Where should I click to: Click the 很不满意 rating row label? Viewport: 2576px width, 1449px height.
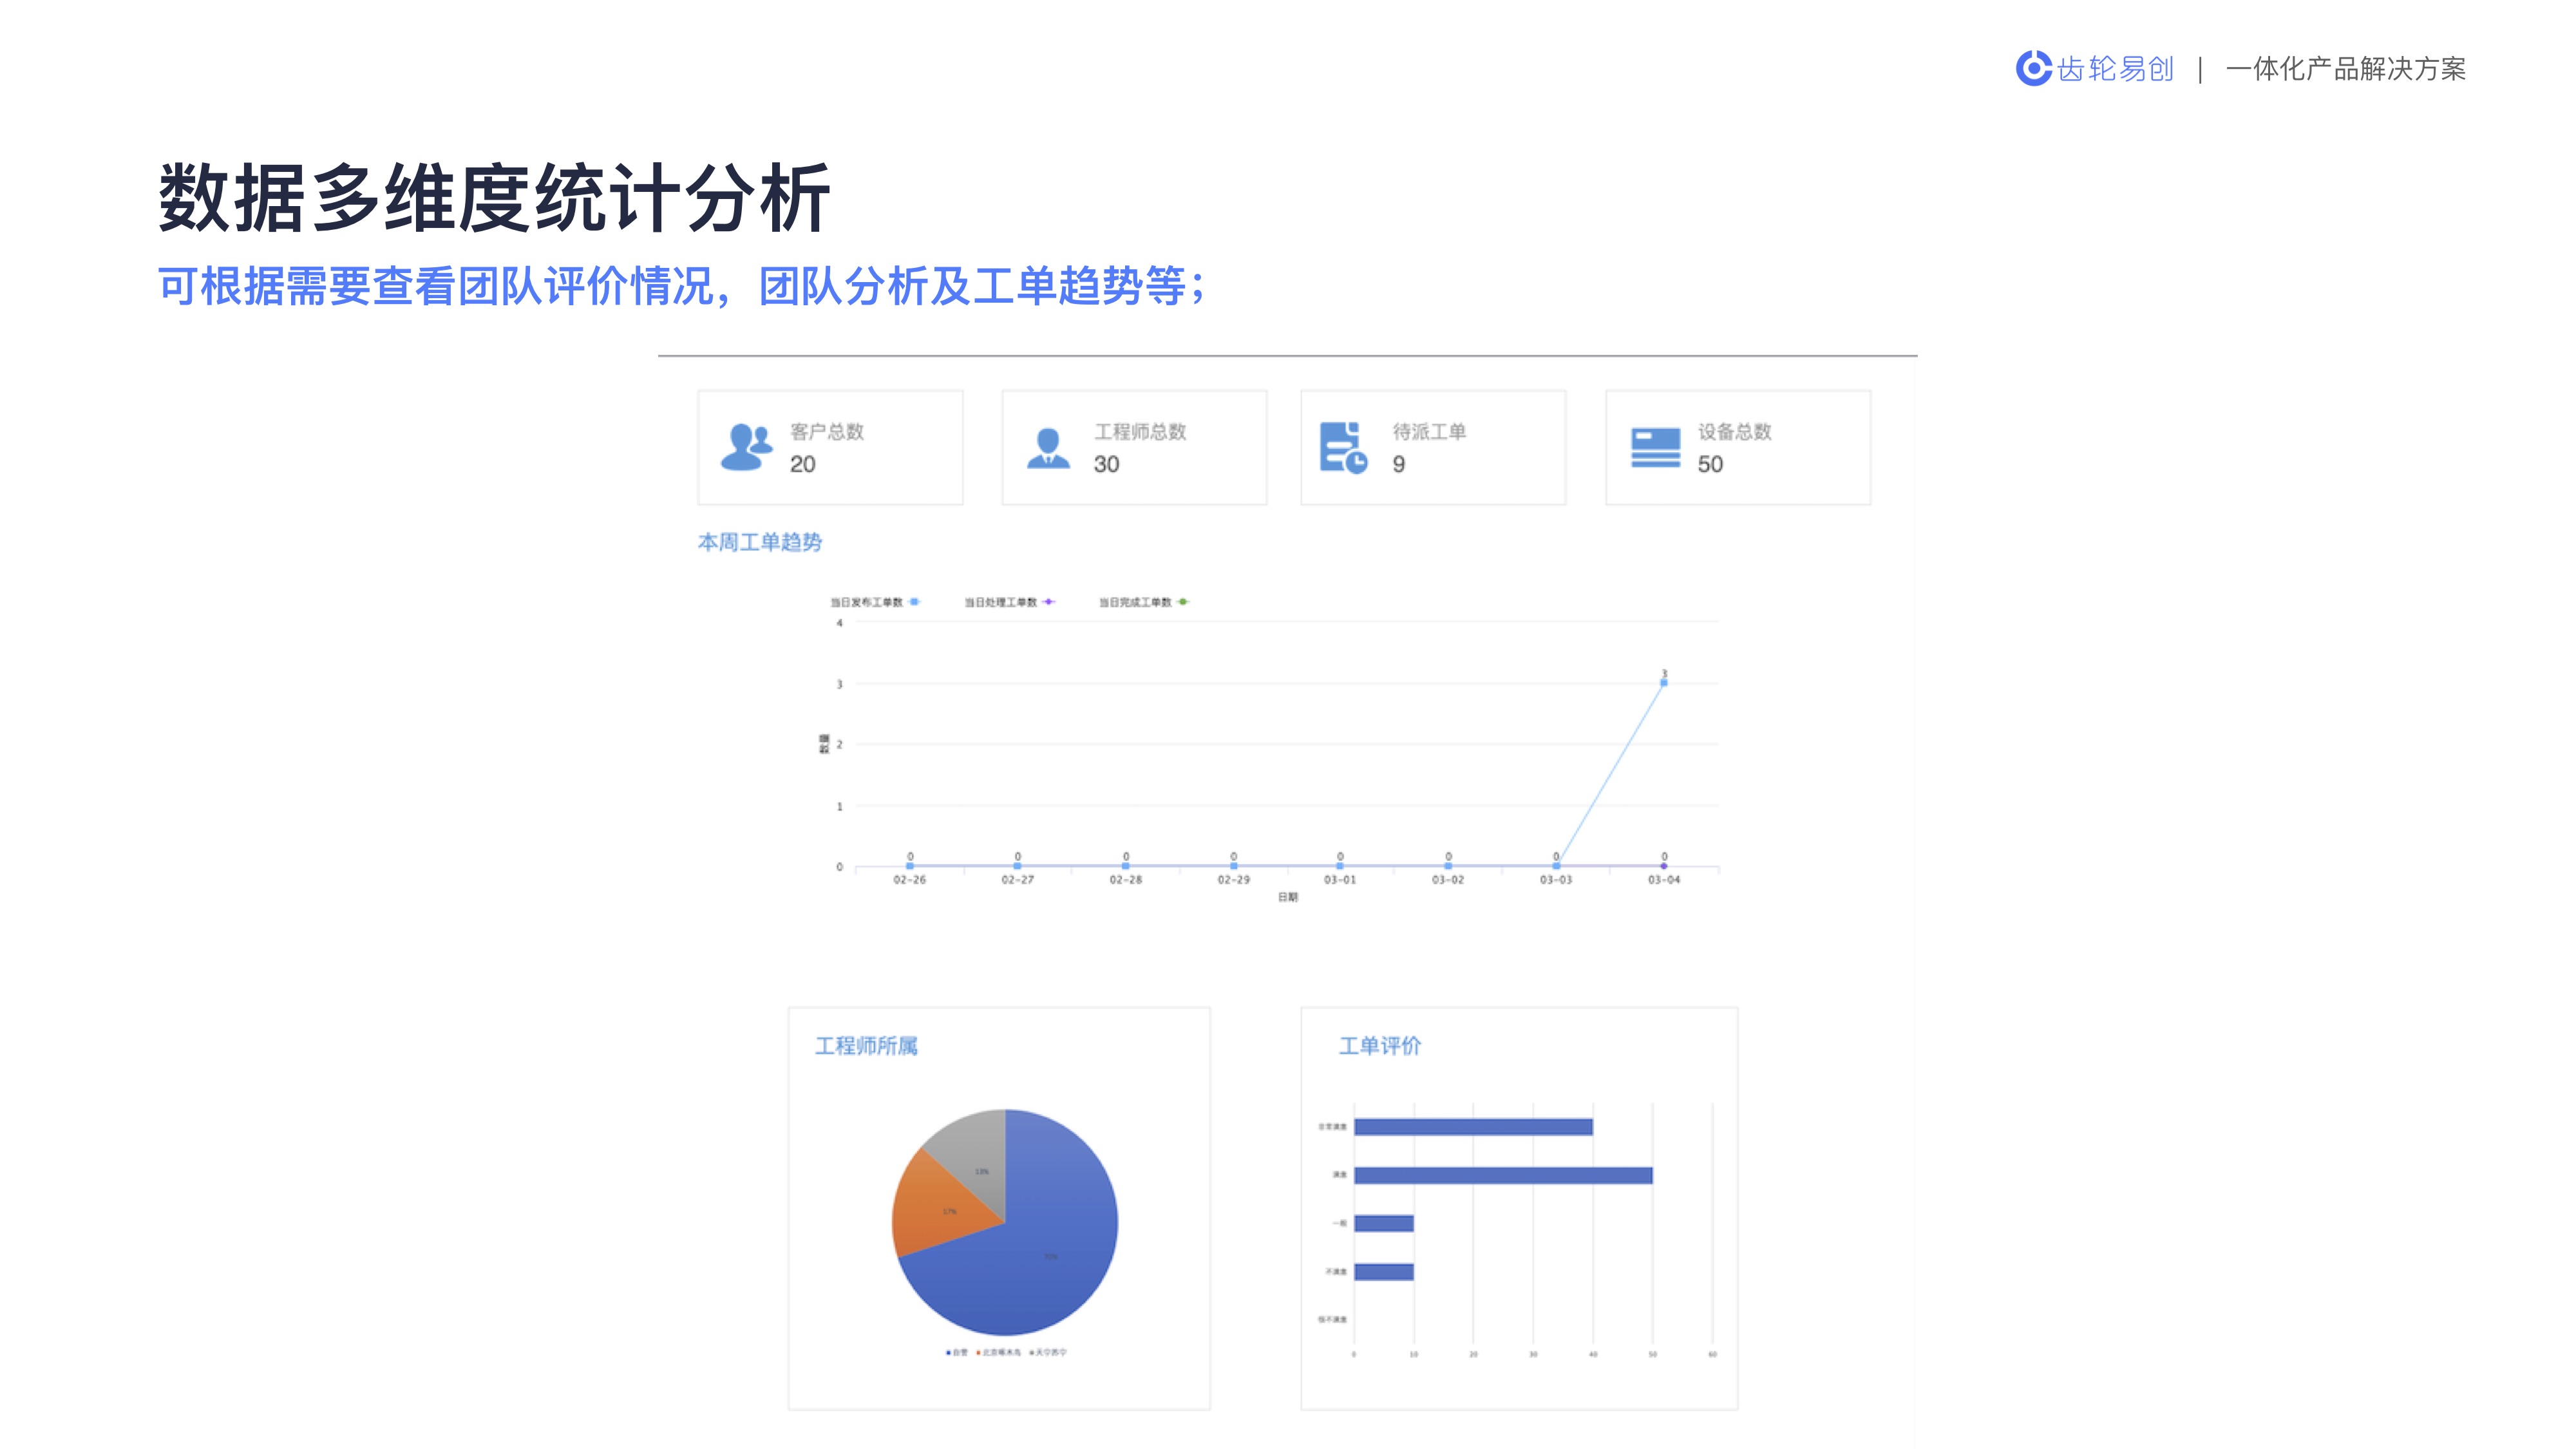tap(1332, 1320)
